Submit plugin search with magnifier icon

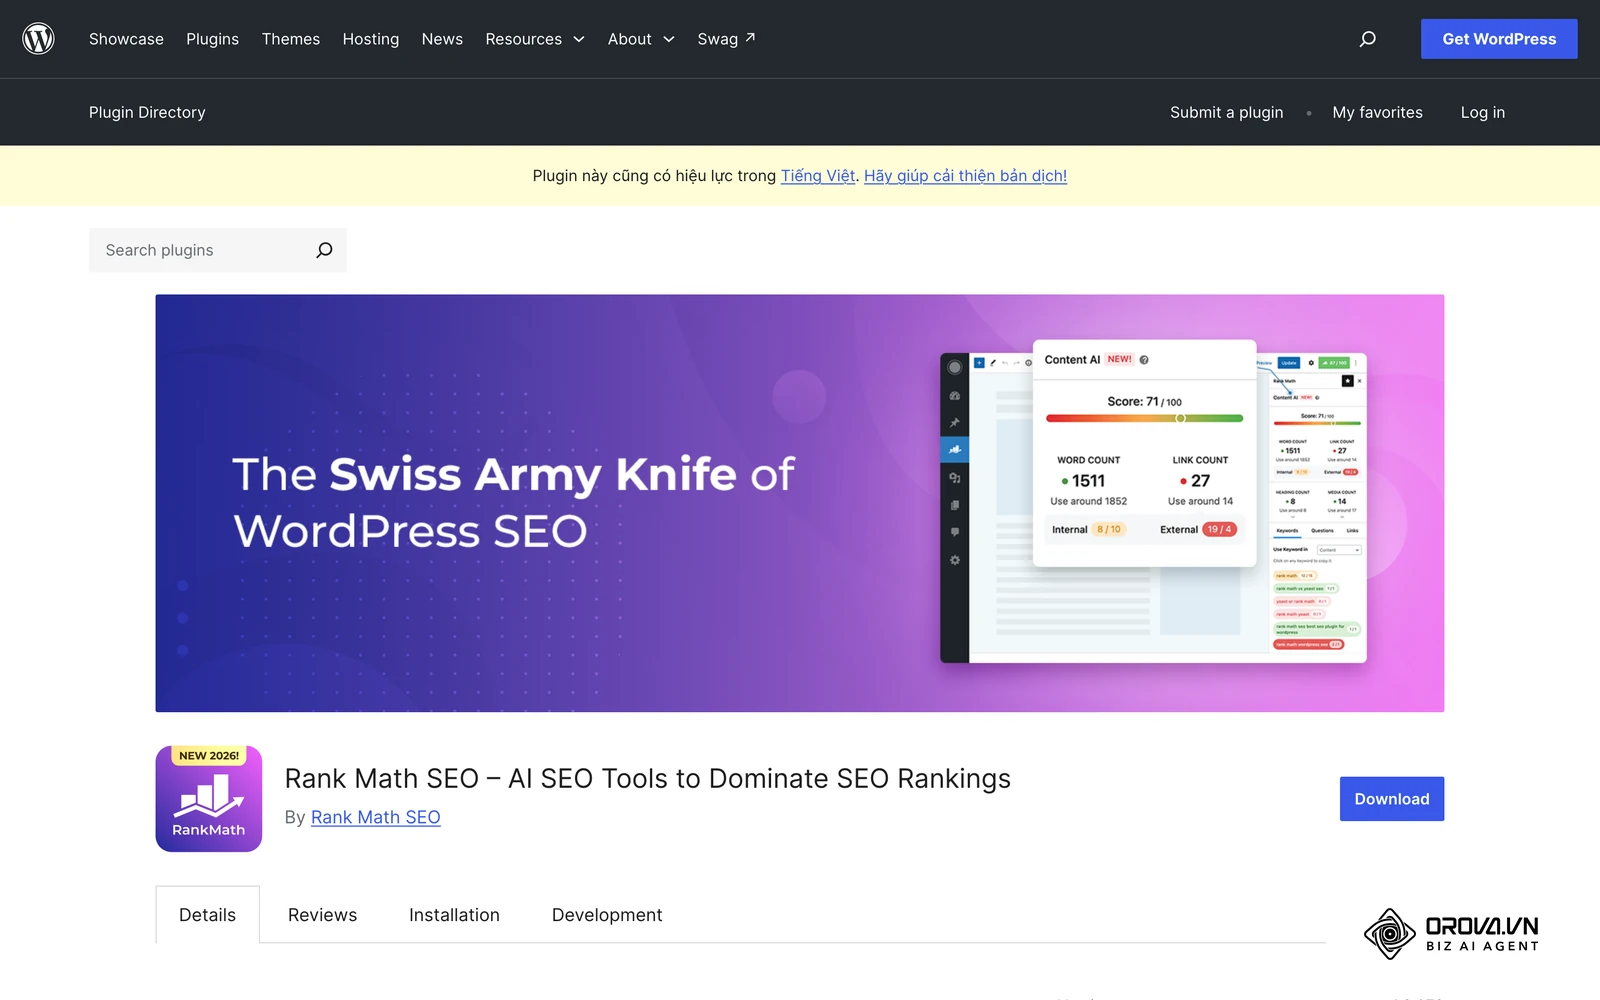[324, 250]
